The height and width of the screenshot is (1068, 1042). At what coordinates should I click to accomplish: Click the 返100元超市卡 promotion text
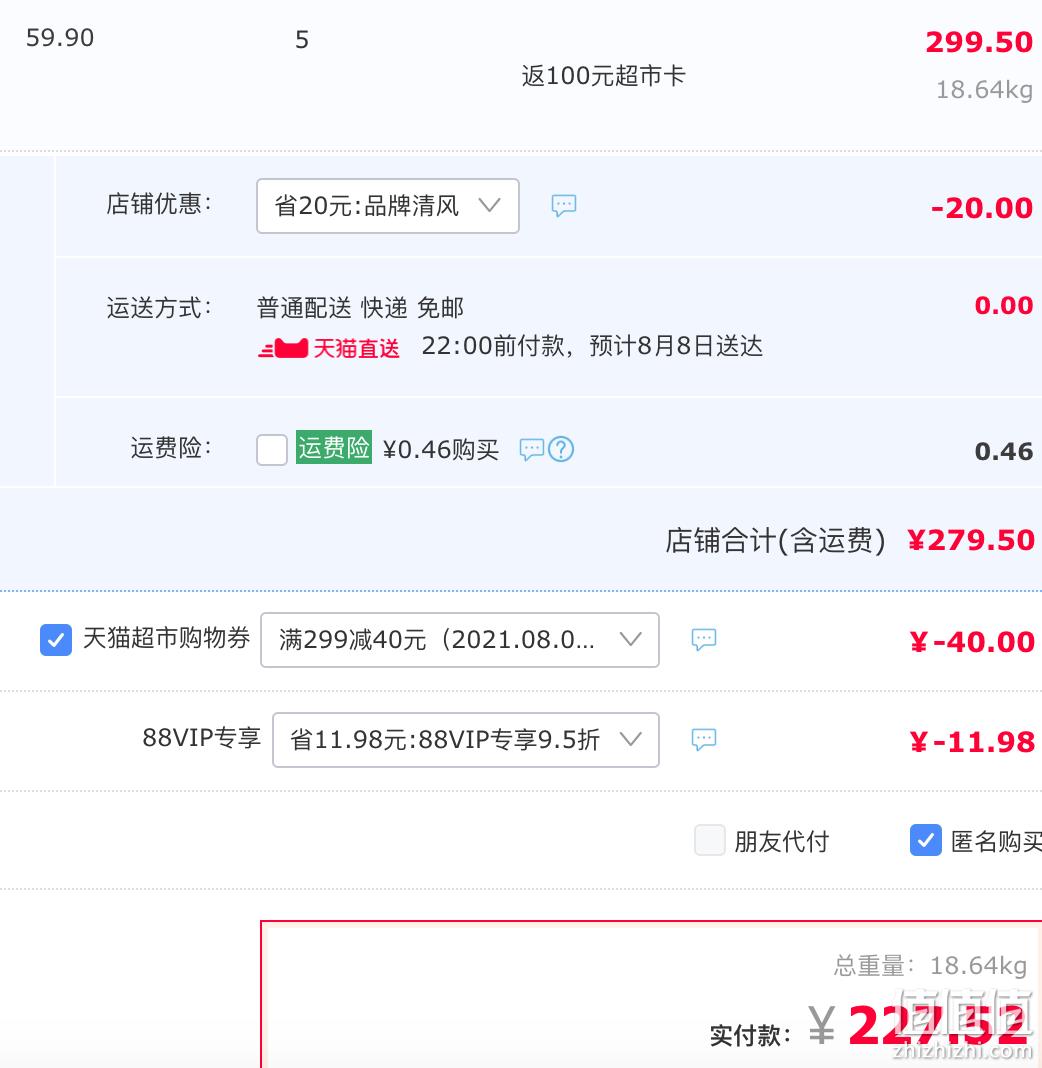[603, 76]
